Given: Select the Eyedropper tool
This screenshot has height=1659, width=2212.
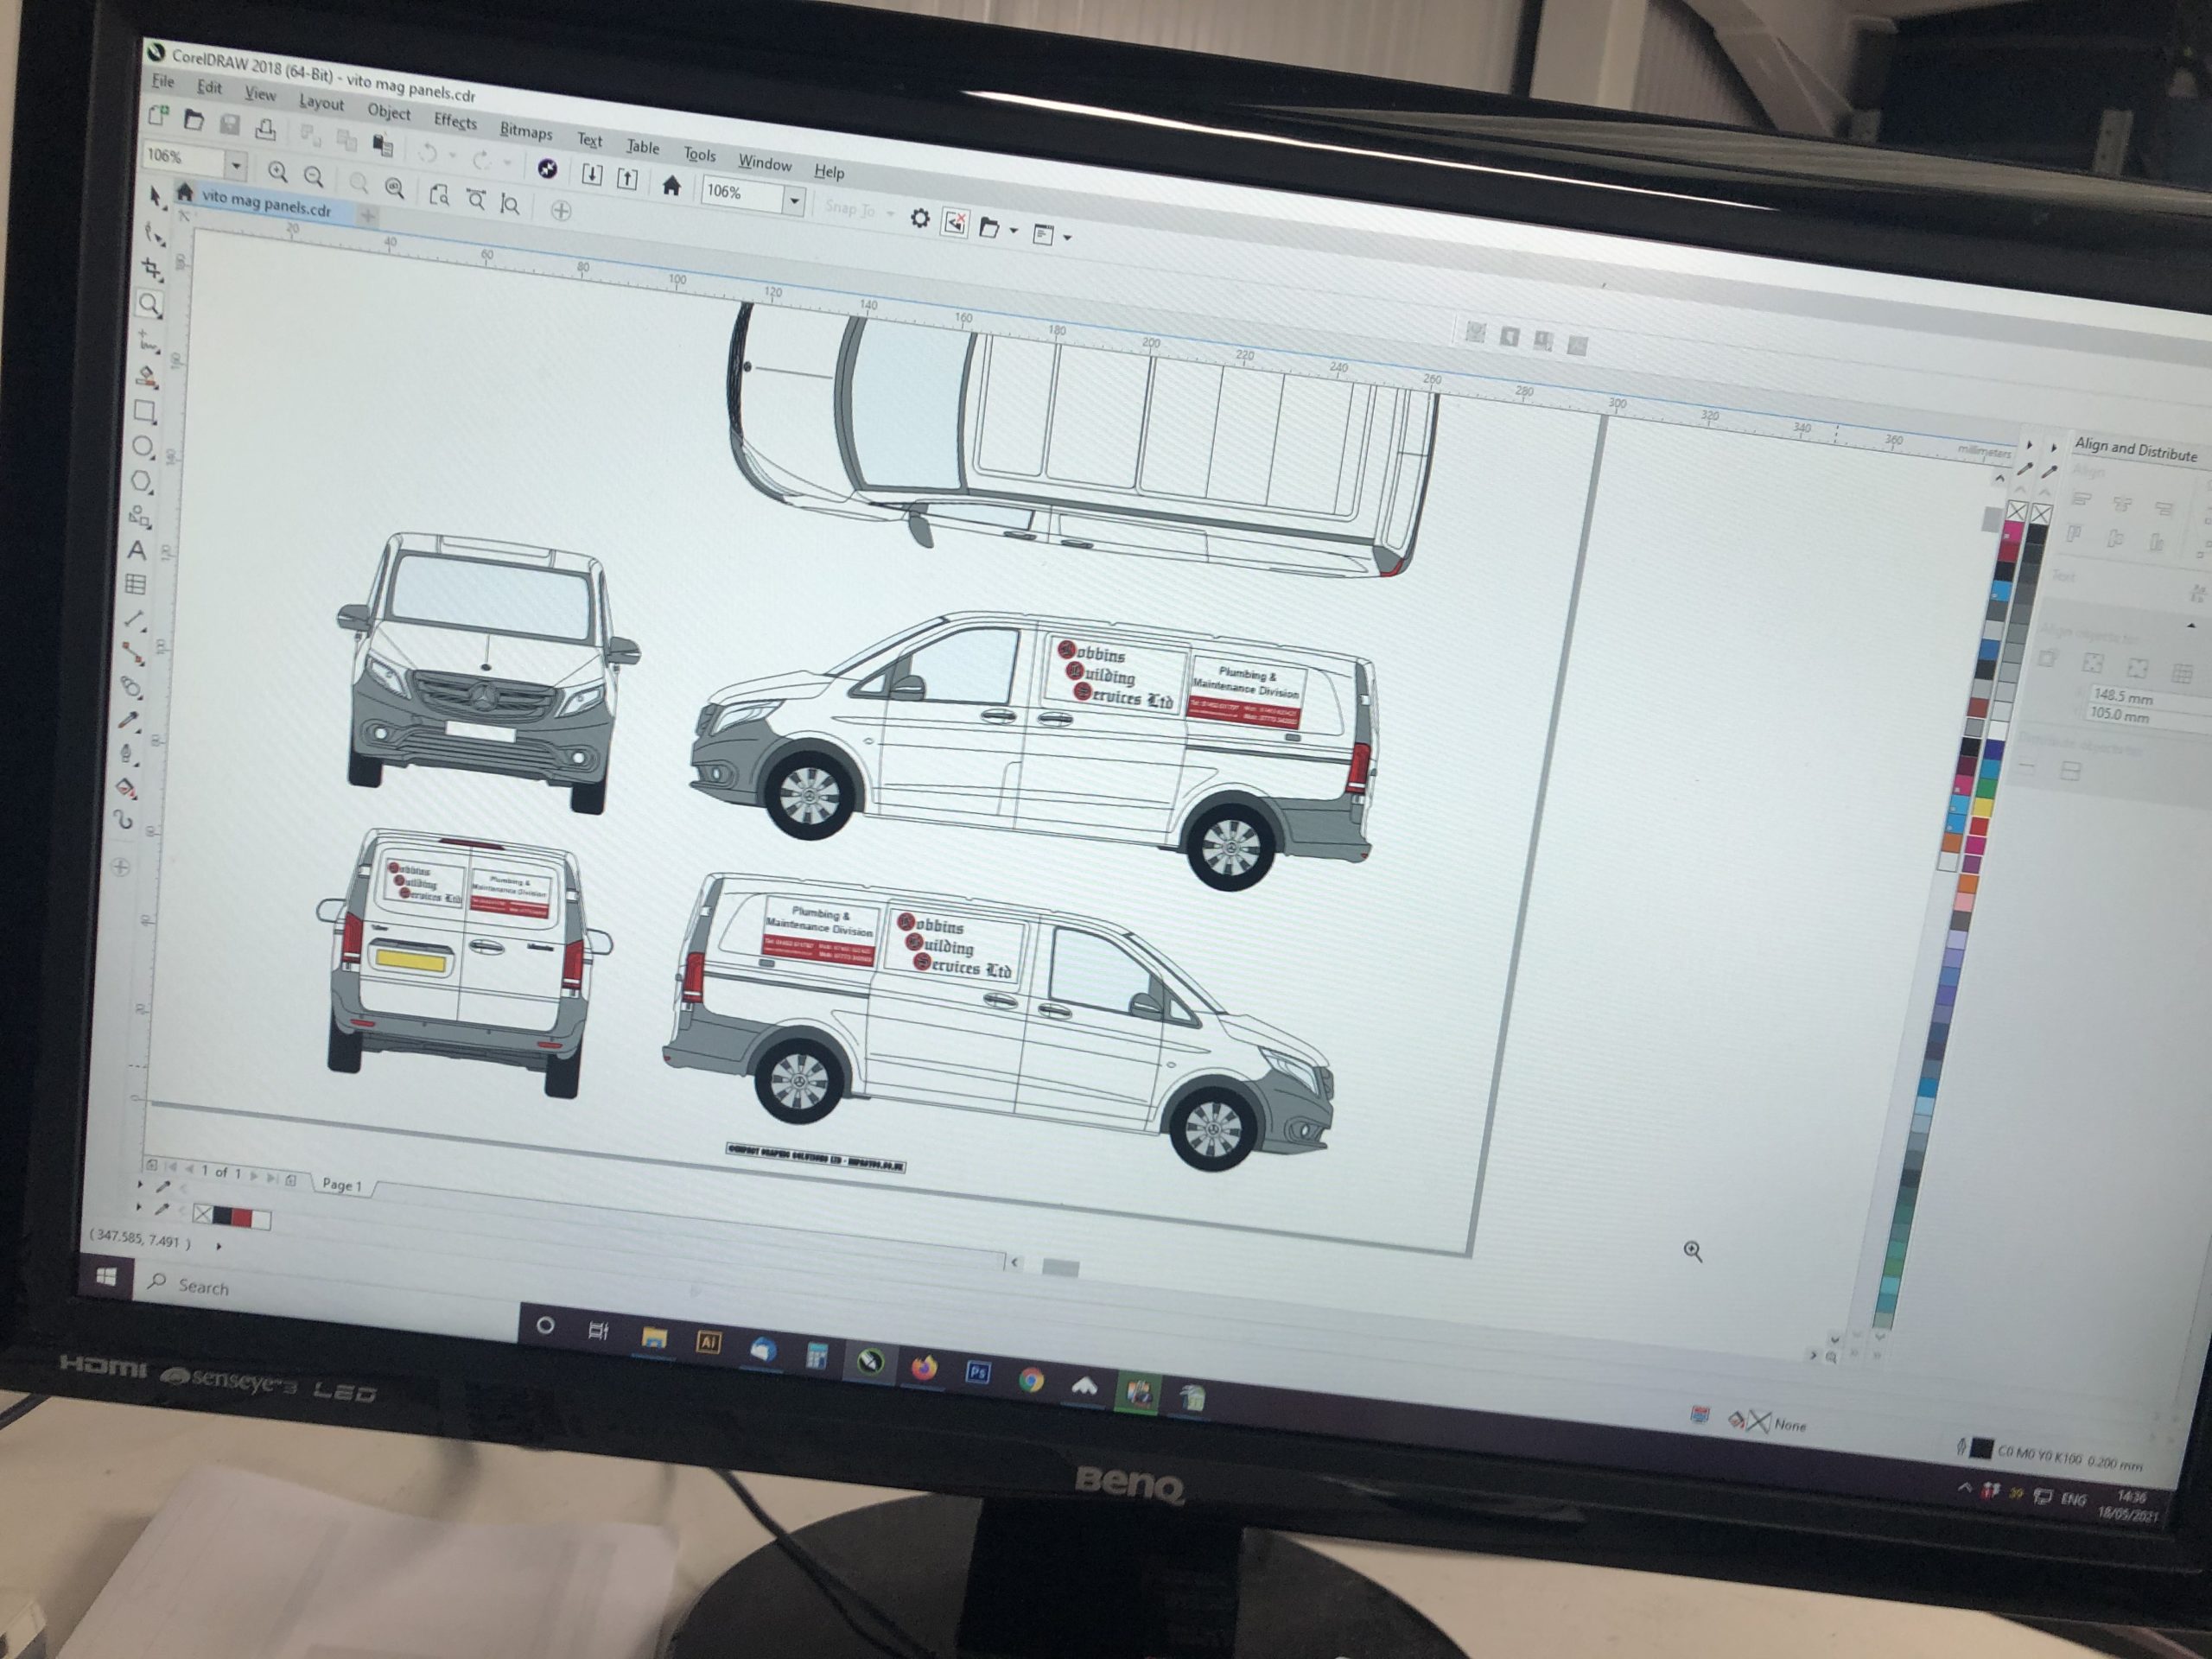Looking at the screenshot, I should 129,720.
